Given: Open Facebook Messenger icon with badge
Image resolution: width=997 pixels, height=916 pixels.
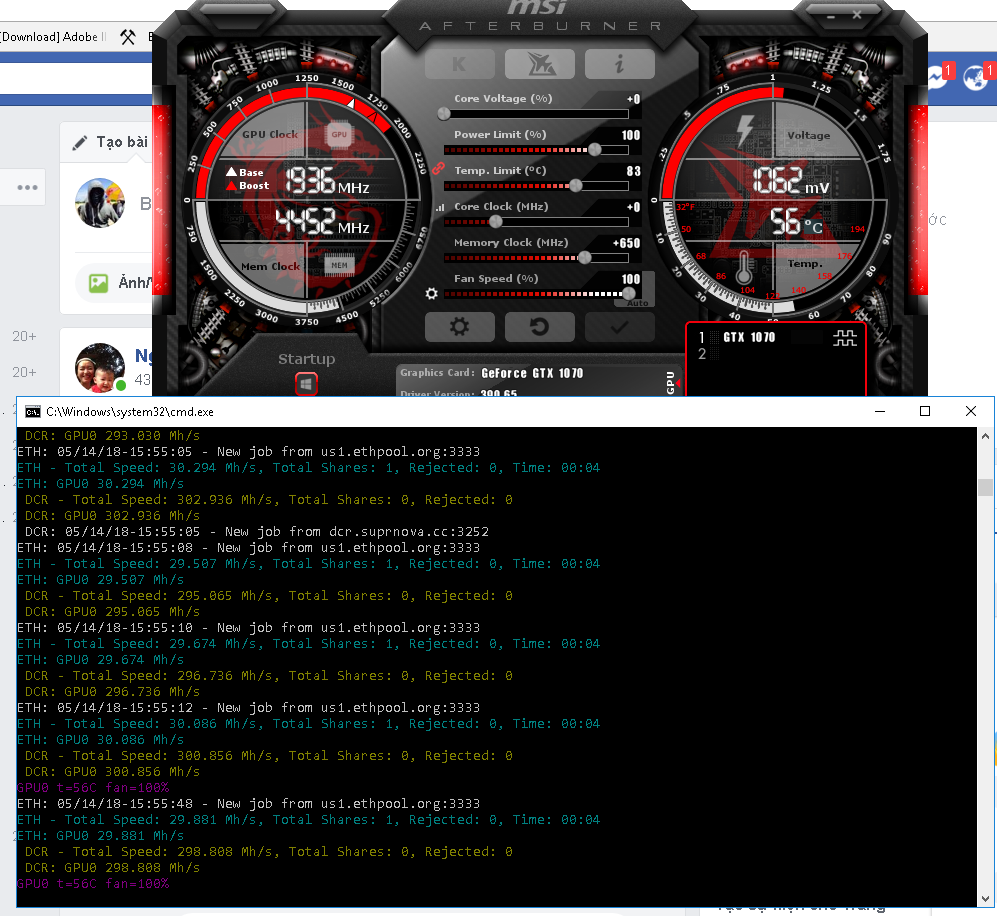Looking at the screenshot, I should tap(939, 77).
